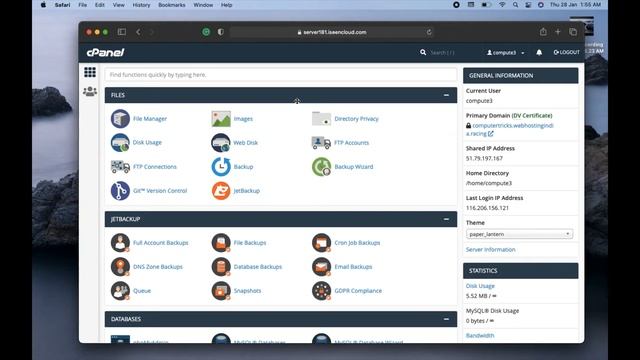
Task: Open the Cron Job Backups icon
Action: (x=321, y=243)
